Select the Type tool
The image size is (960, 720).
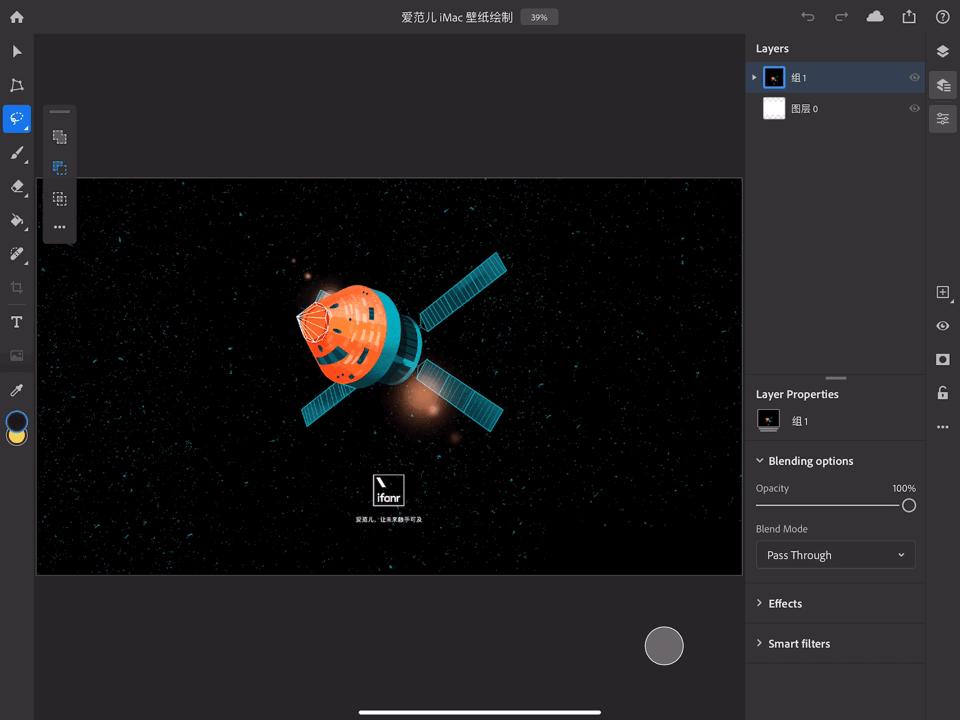(x=16, y=321)
